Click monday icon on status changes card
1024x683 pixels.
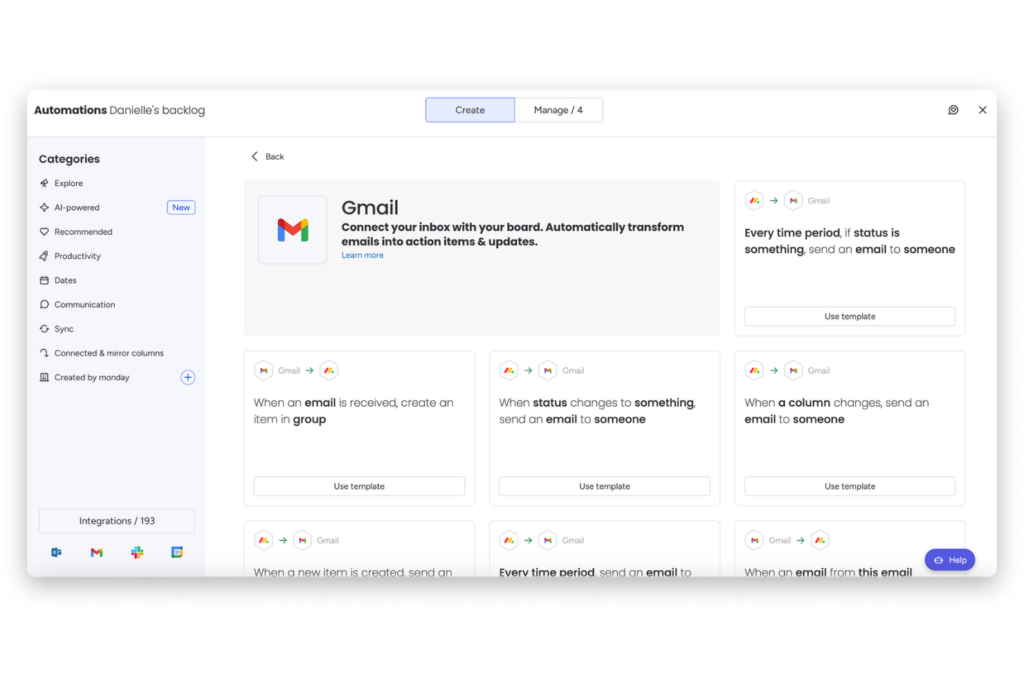point(509,371)
